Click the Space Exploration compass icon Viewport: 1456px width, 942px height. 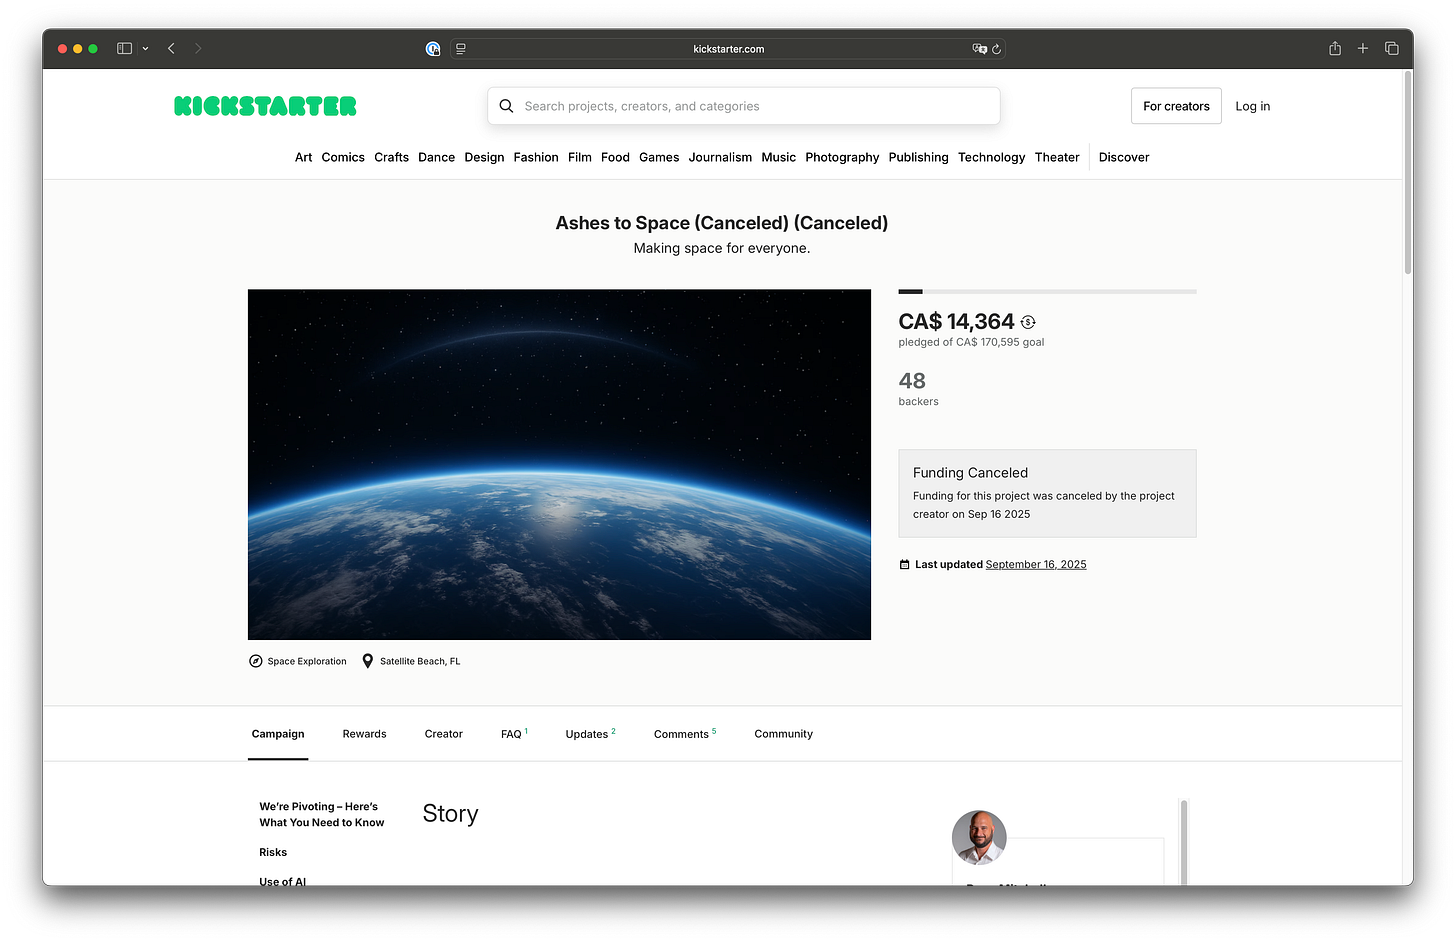(x=256, y=661)
